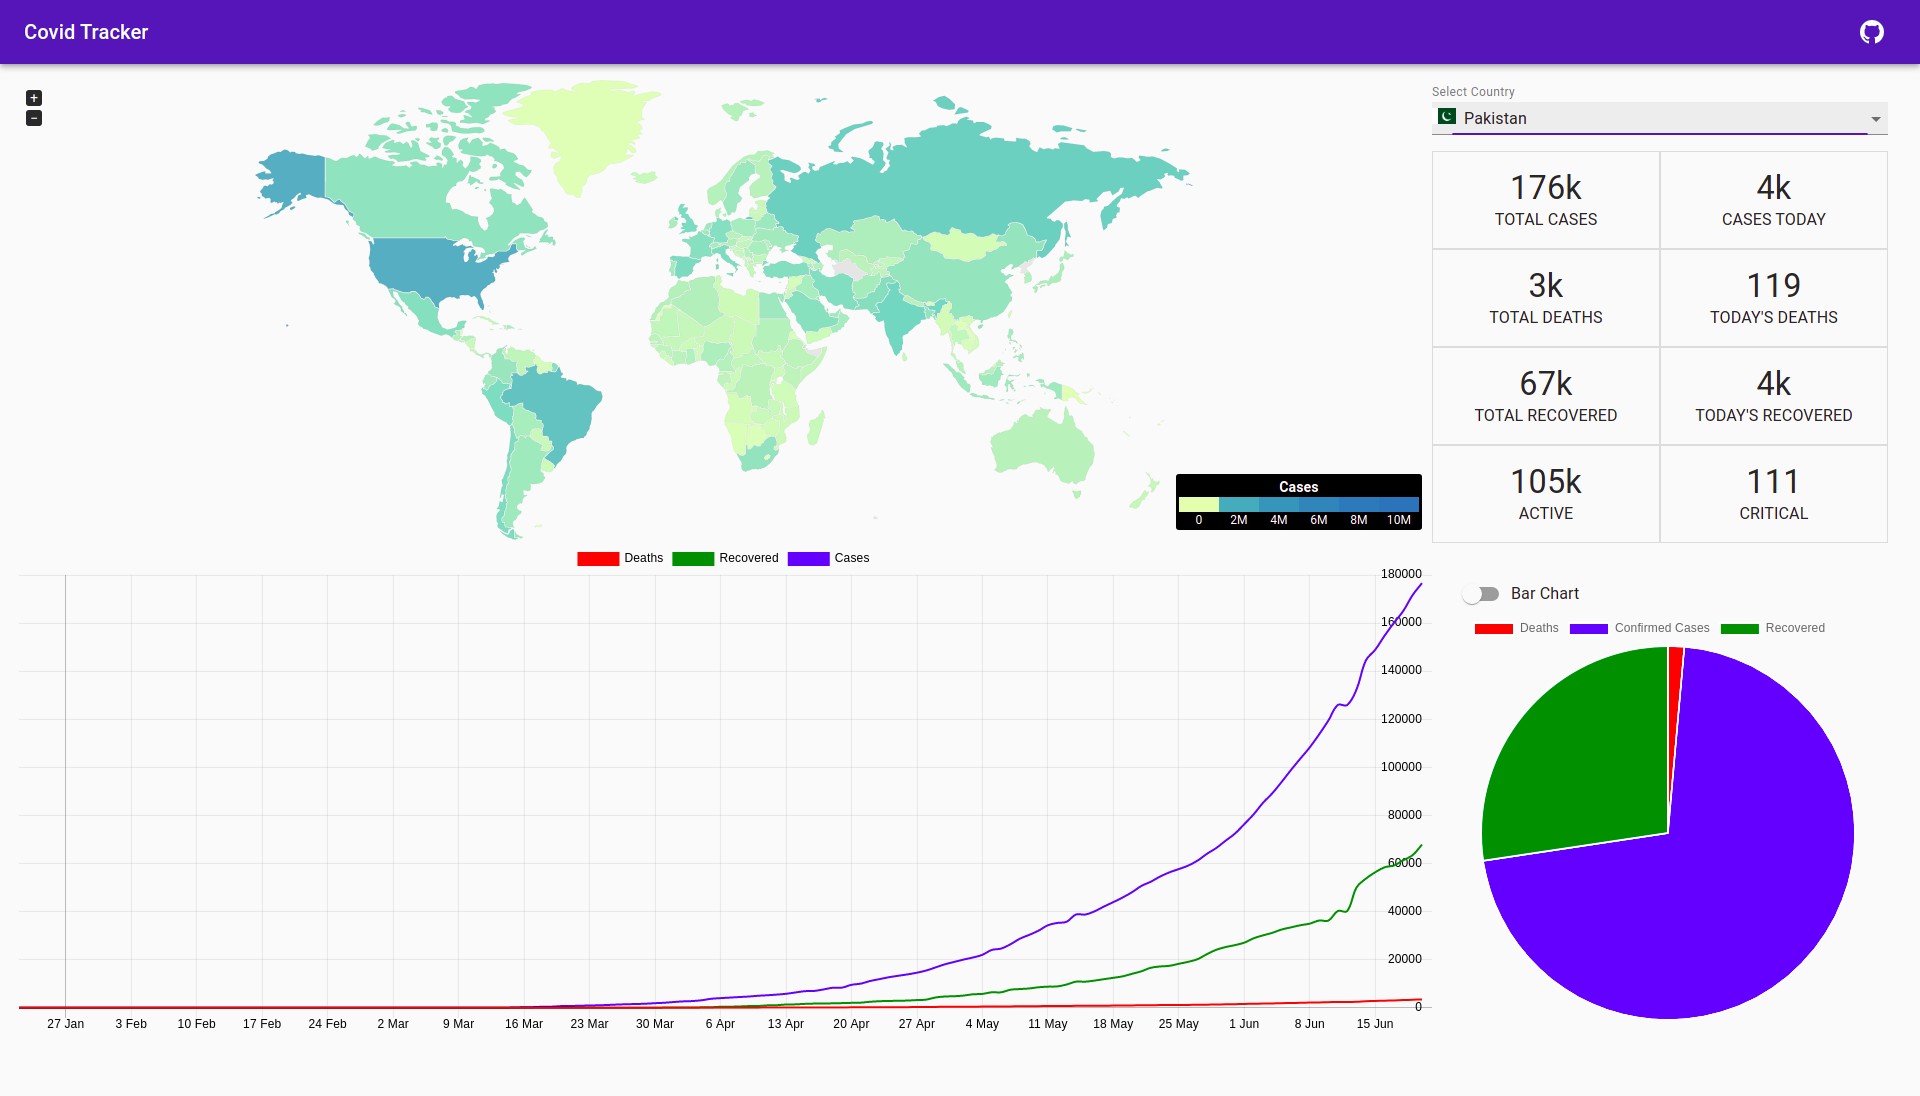Open the GitHub repository icon

click(1871, 32)
